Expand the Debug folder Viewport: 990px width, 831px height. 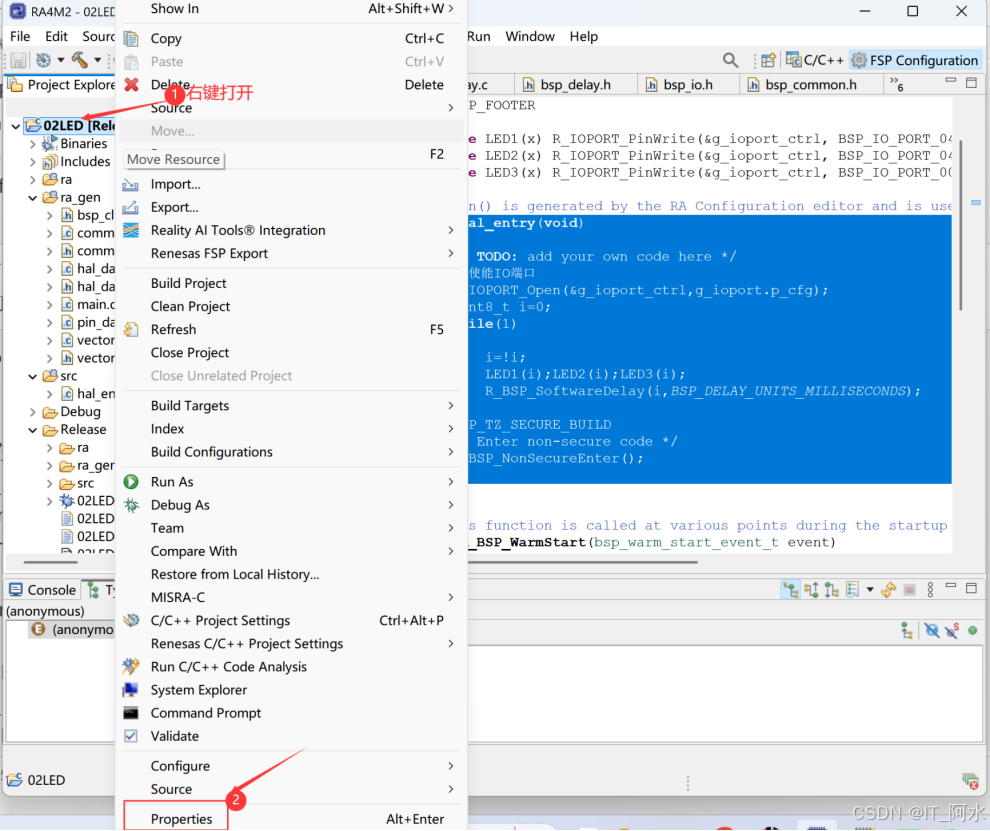pyautogui.click(x=33, y=412)
